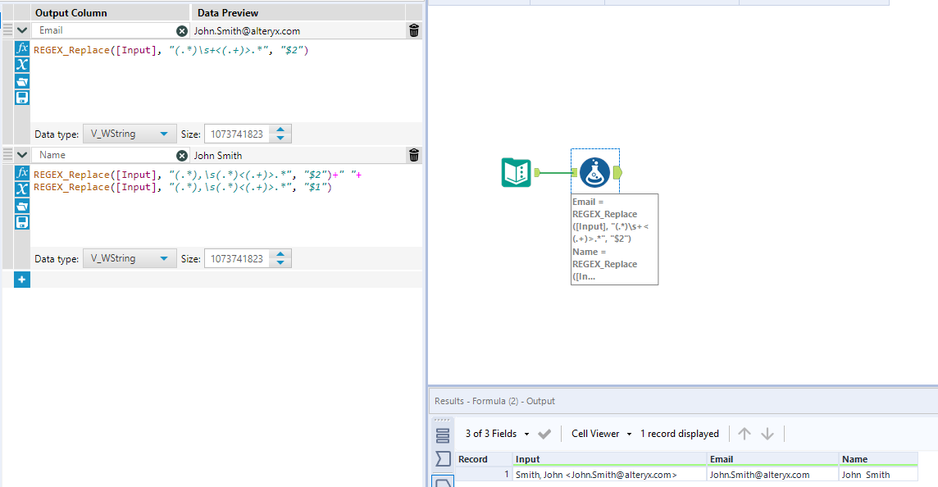Collapse the Email expression section
Screen dimensions: 938x487
pos(22,30)
